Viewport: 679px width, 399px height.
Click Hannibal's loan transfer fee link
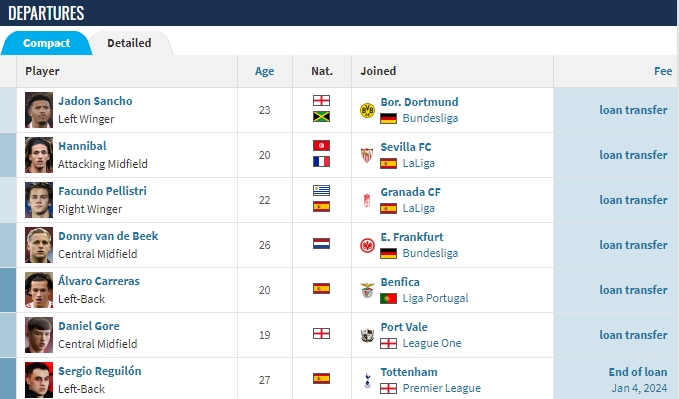(633, 155)
